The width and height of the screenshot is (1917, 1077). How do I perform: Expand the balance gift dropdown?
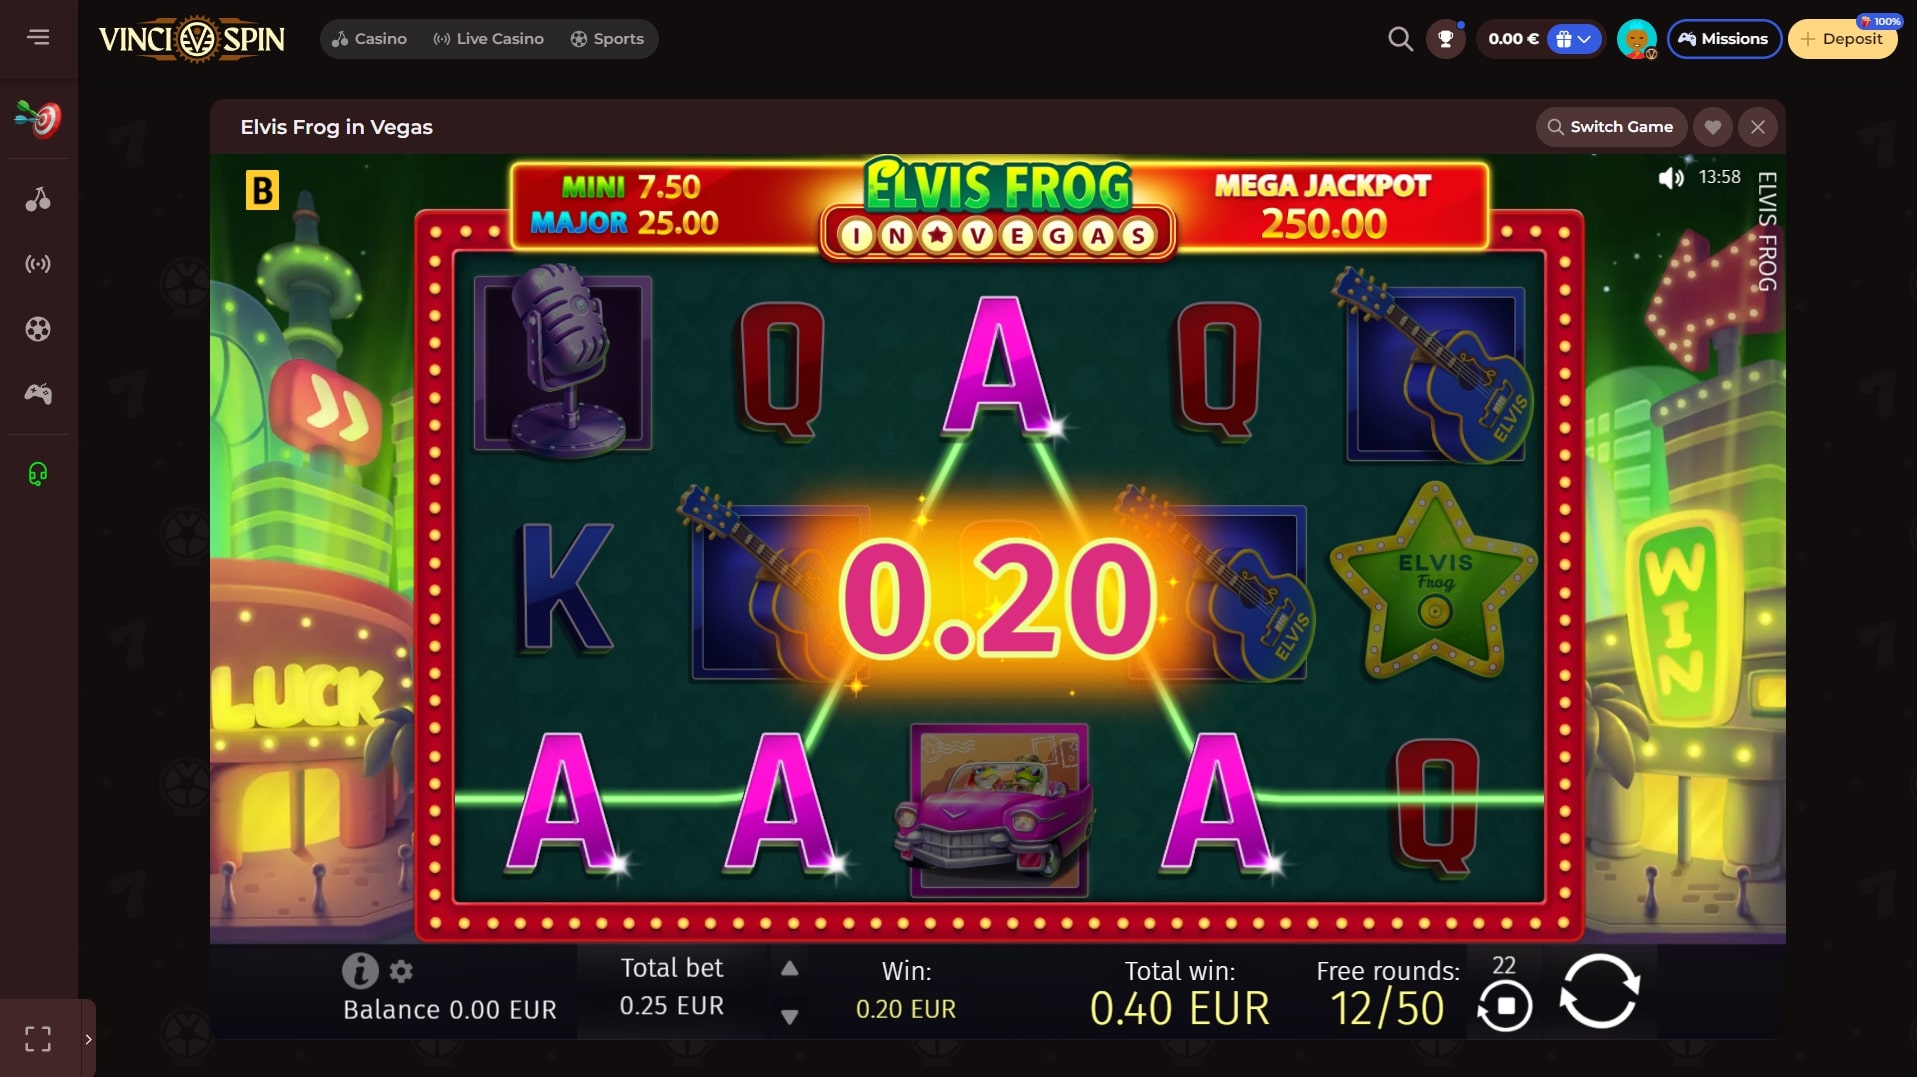1574,39
